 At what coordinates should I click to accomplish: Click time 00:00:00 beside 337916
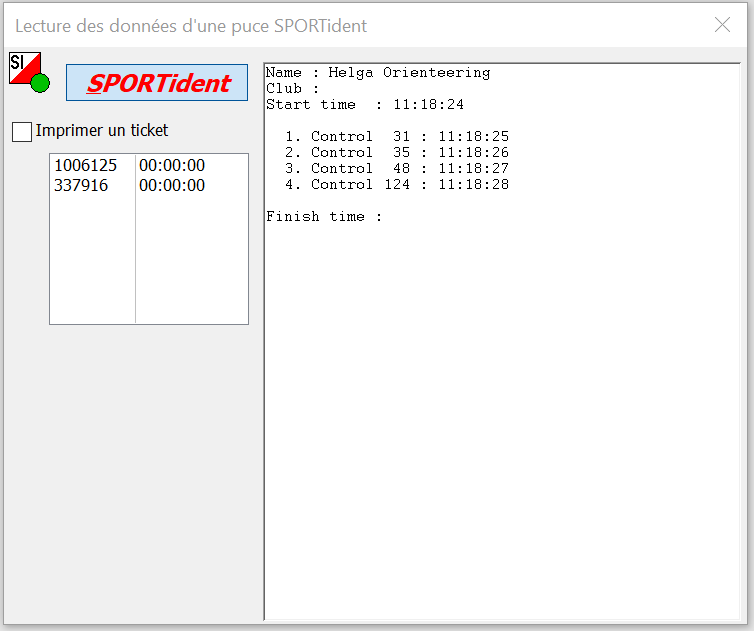tap(172, 185)
